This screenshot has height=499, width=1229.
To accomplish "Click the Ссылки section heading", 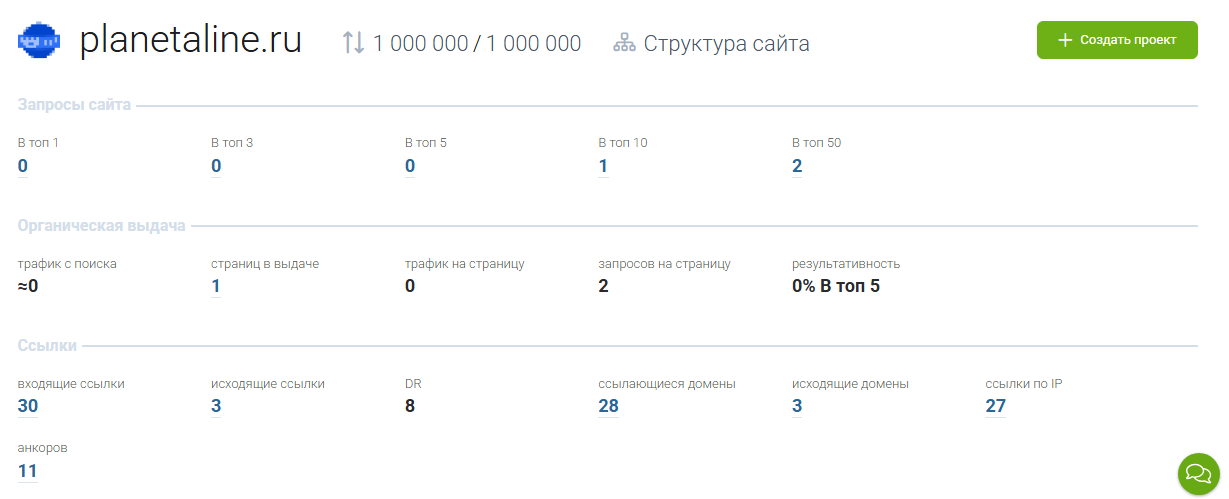I will tap(47, 346).
